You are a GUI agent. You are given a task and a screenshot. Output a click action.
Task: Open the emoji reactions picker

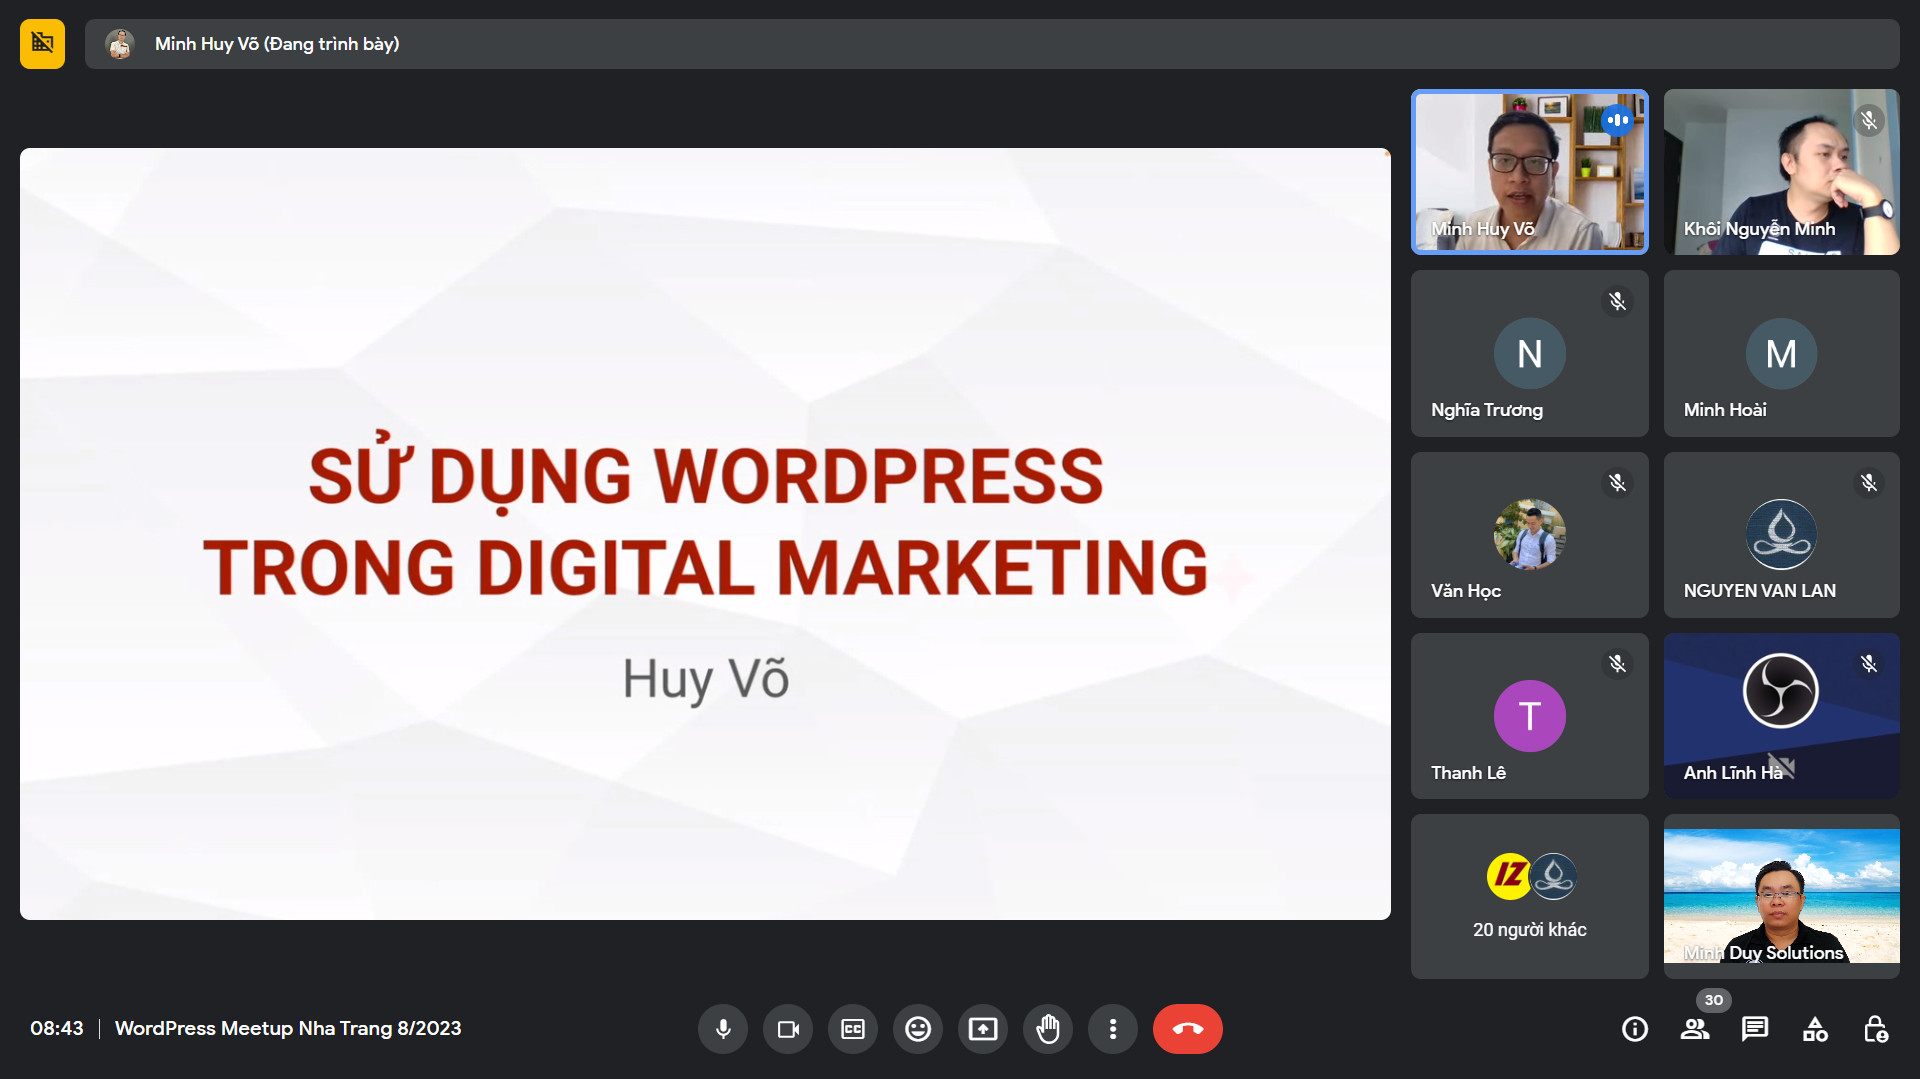pyautogui.click(x=918, y=1029)
